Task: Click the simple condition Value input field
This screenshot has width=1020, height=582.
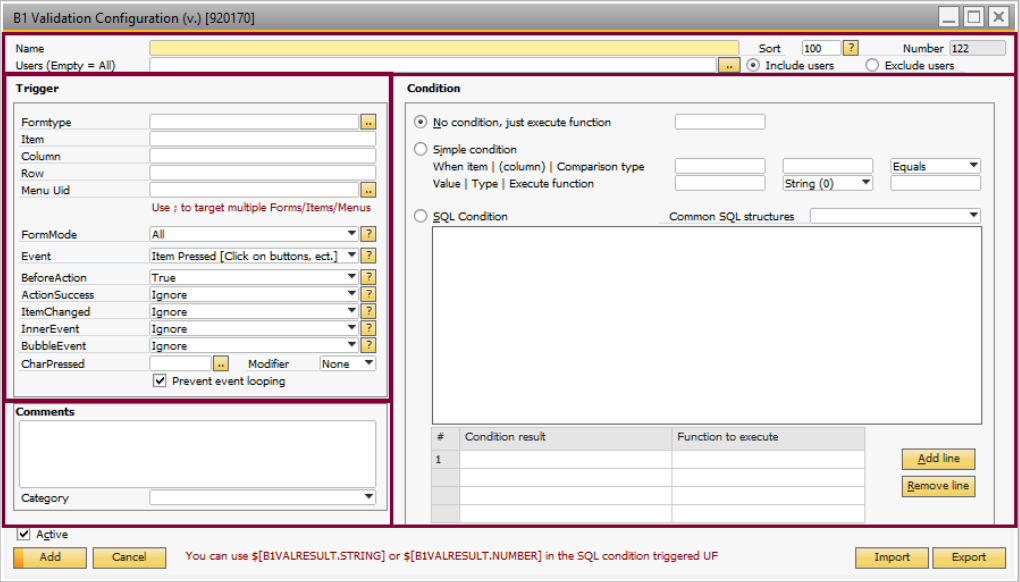Action: (720, 183)
